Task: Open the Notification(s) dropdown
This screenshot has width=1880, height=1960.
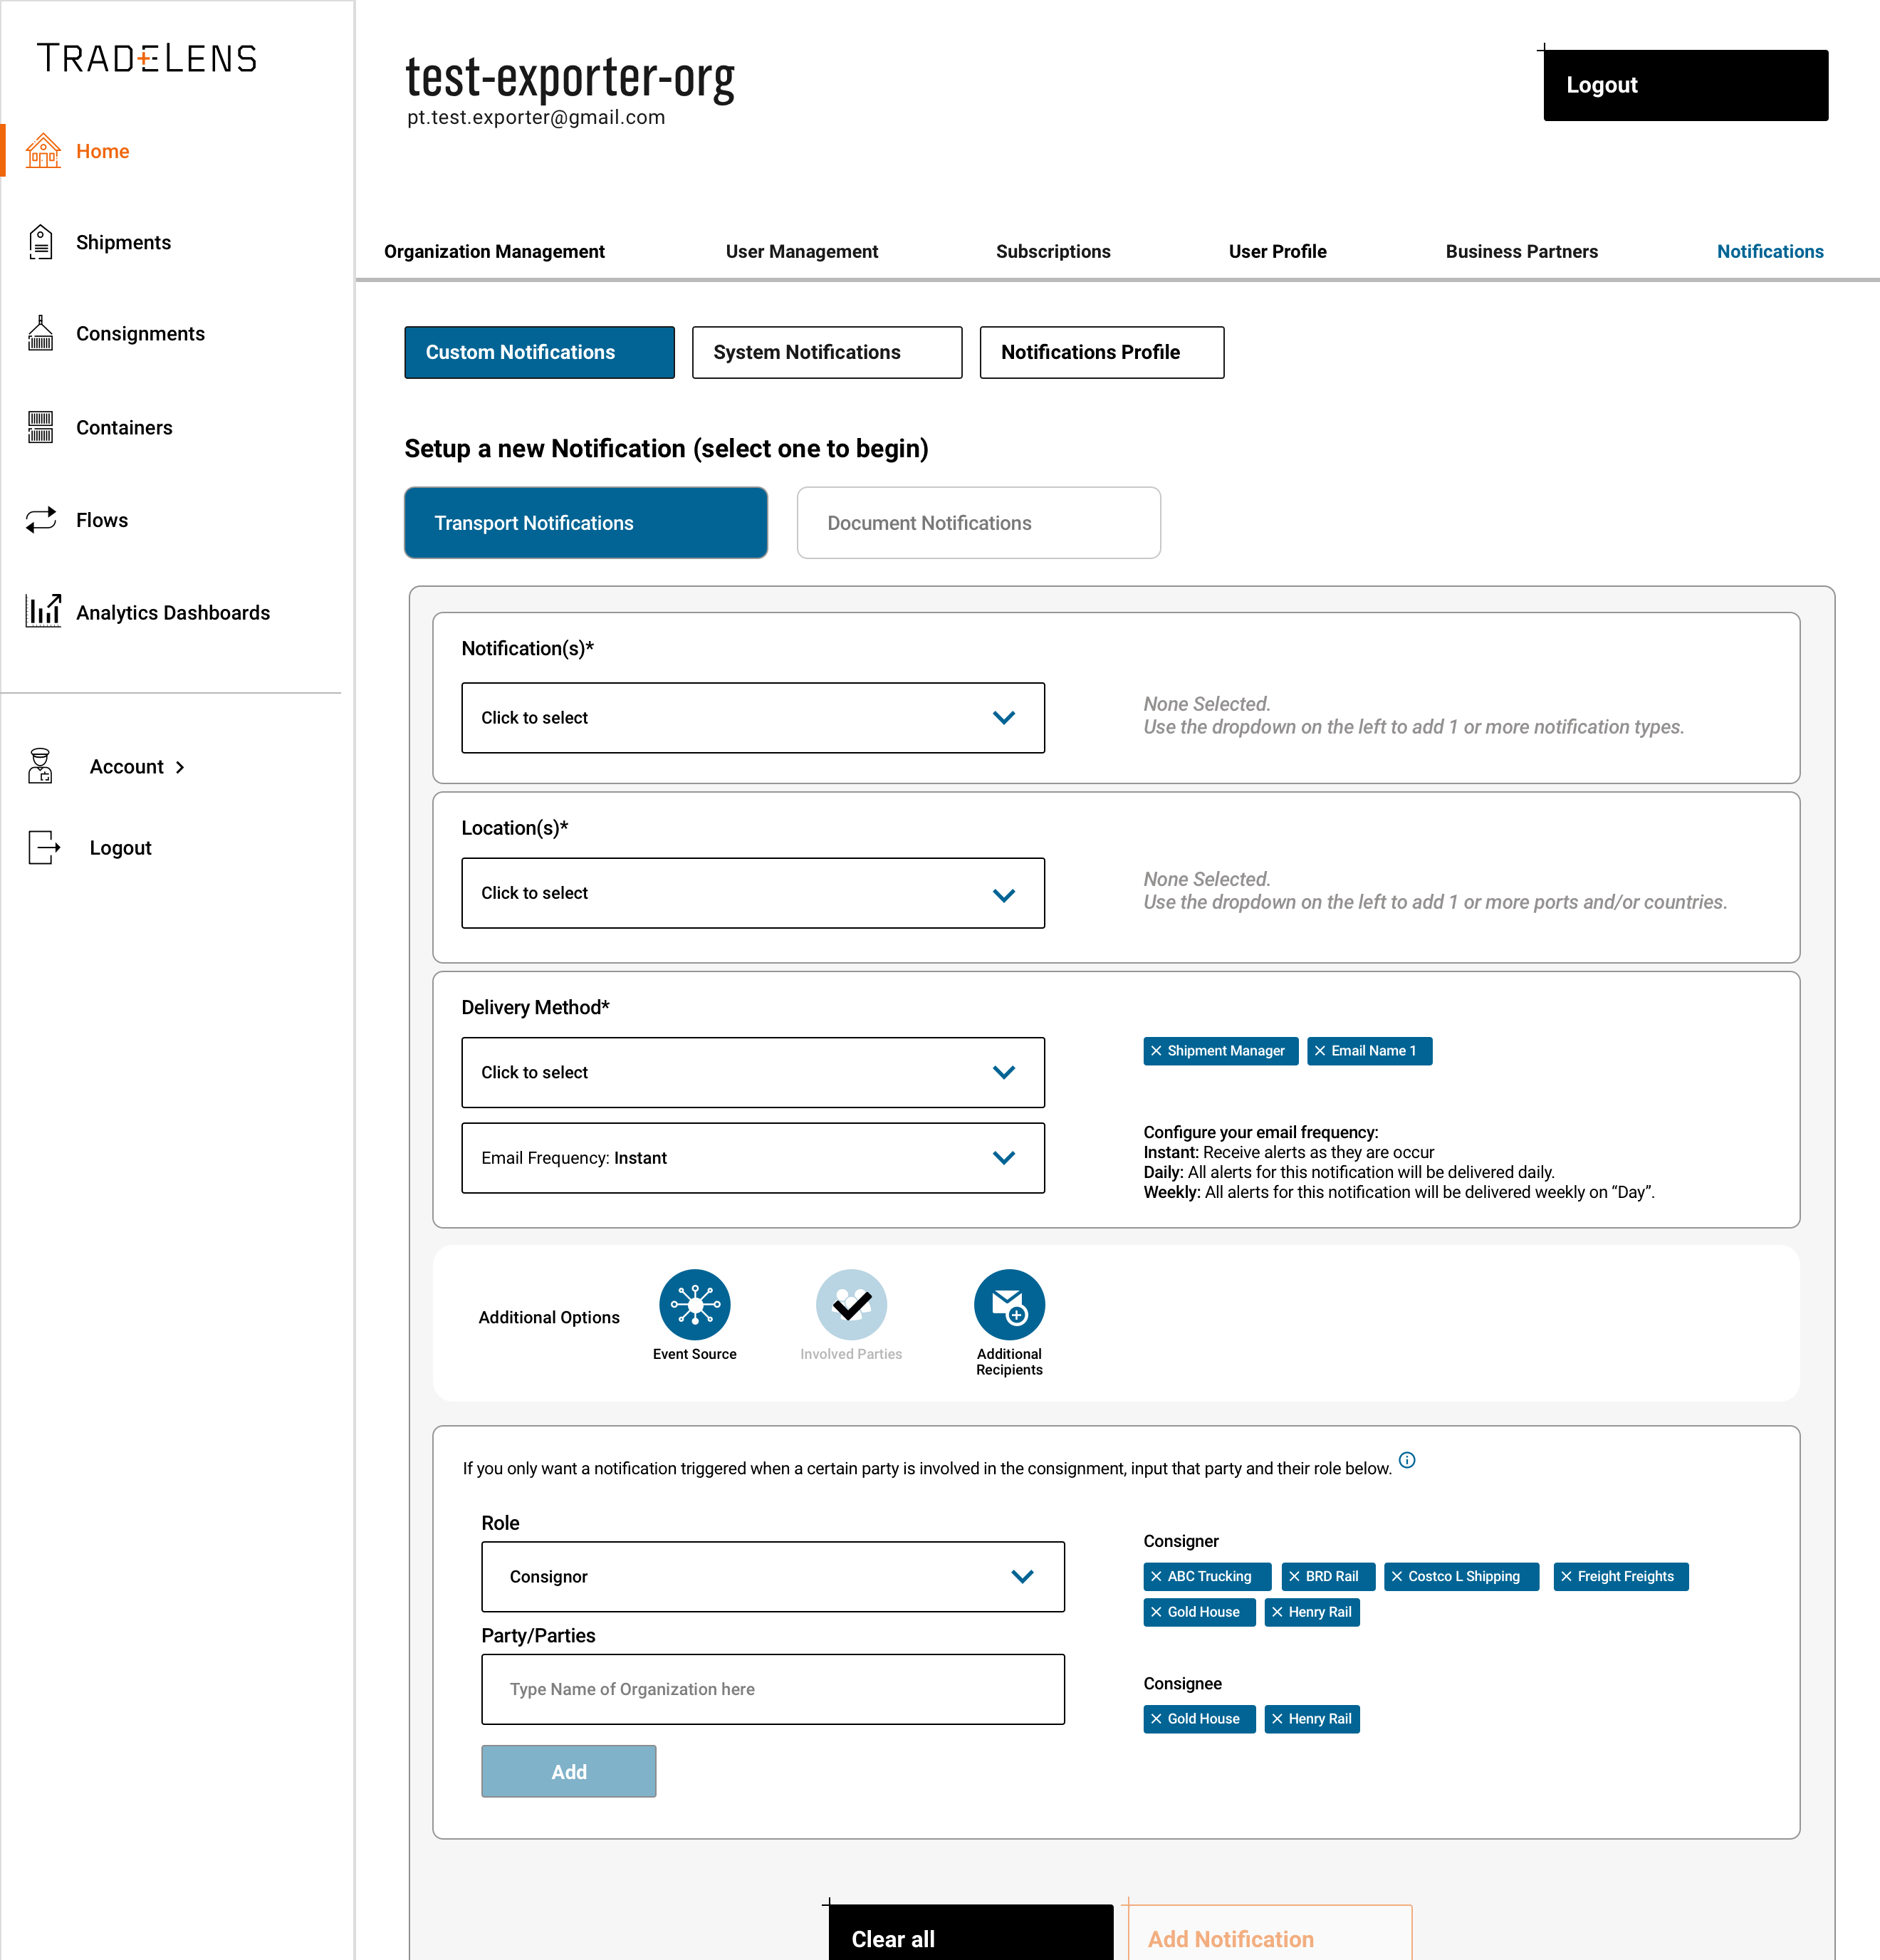Action: (752, 718)
